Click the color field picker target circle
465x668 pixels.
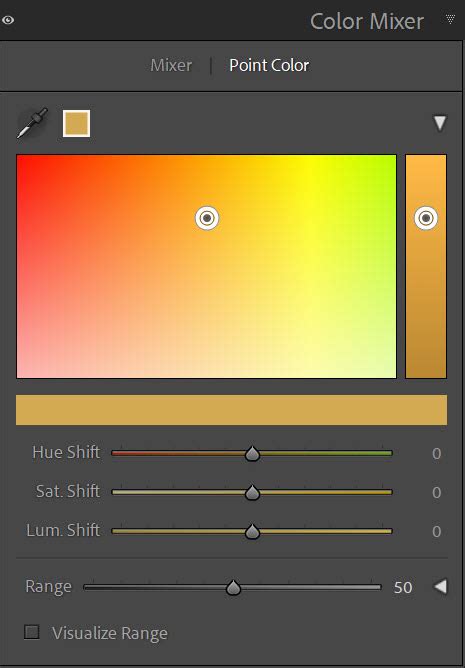click(207, 218)
